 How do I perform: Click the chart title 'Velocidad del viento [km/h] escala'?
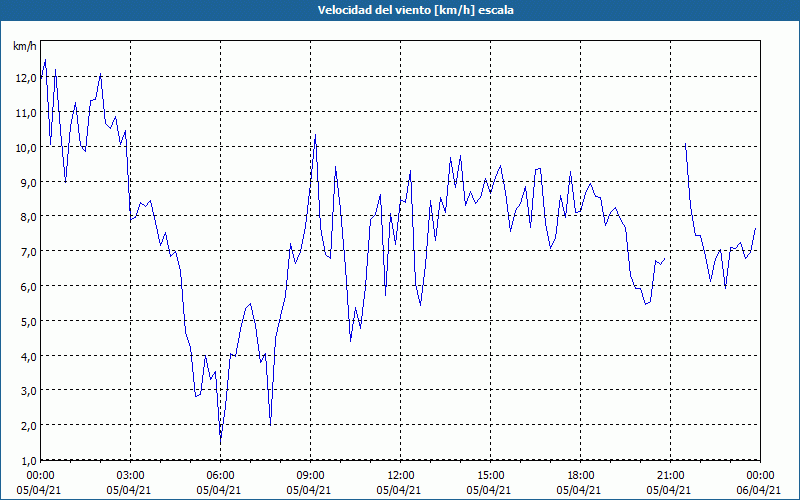(x=415, y=10)
